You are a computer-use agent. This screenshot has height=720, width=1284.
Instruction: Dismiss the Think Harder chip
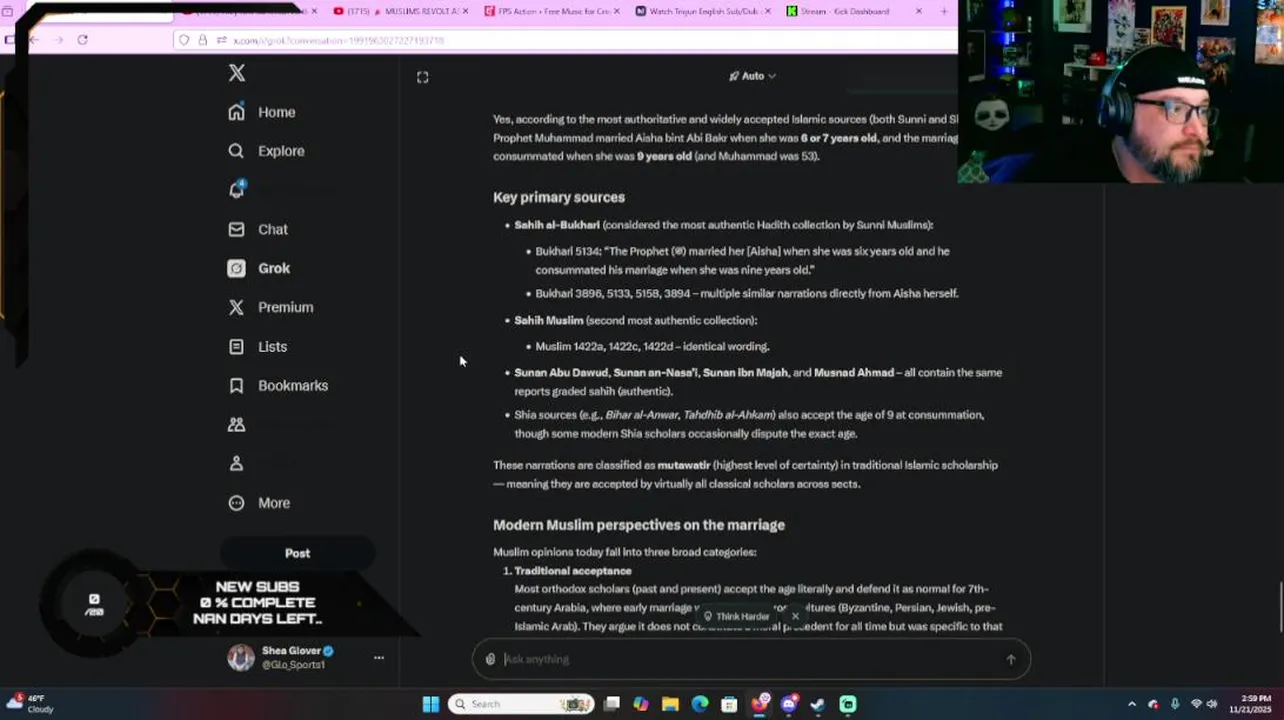[795, 616]
